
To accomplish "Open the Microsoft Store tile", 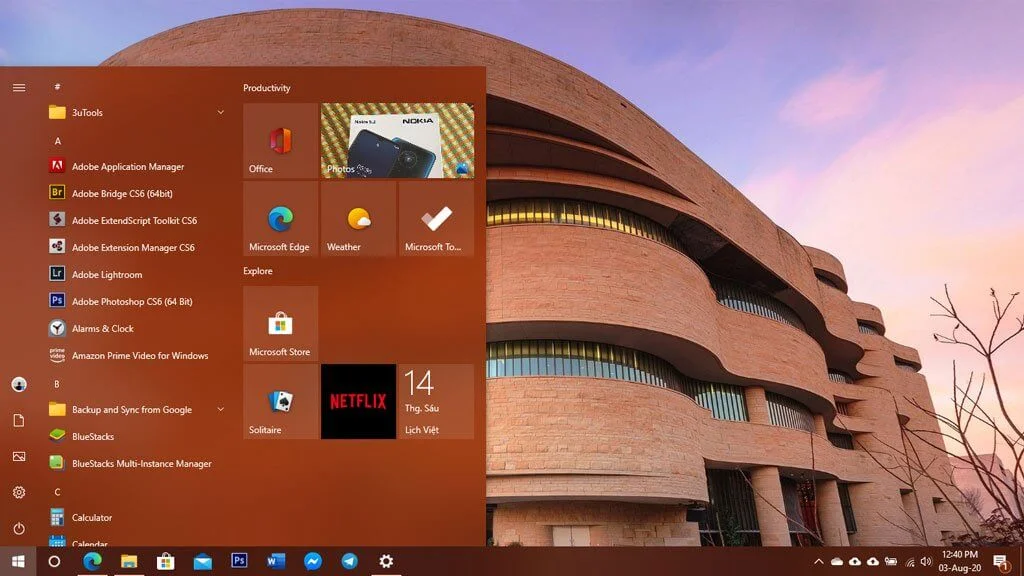I will pyautogui.click(x=280, y=323).
